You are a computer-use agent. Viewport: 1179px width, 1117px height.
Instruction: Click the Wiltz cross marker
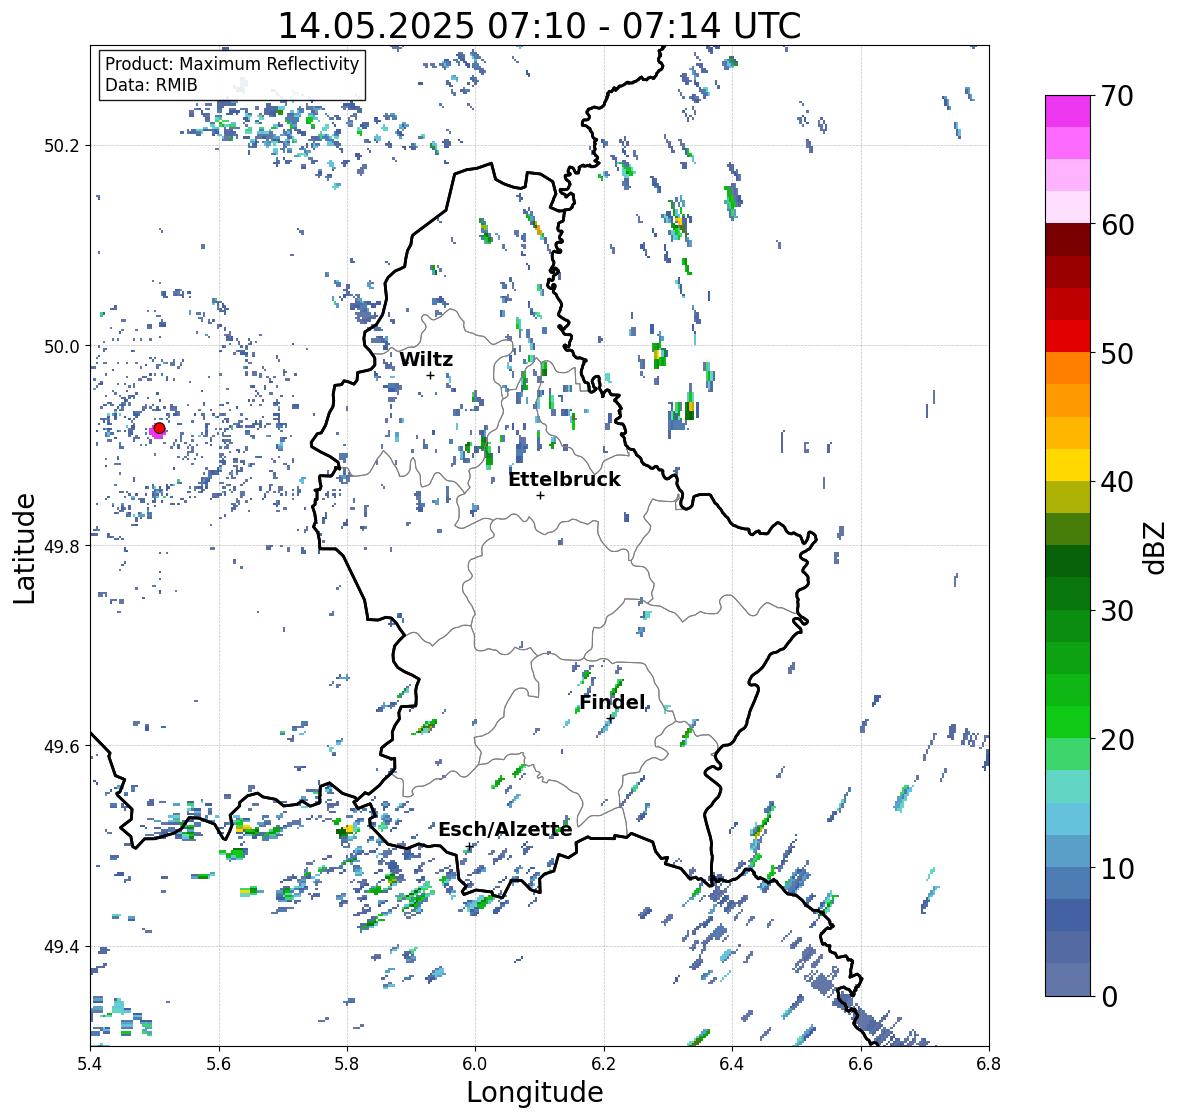430,375
